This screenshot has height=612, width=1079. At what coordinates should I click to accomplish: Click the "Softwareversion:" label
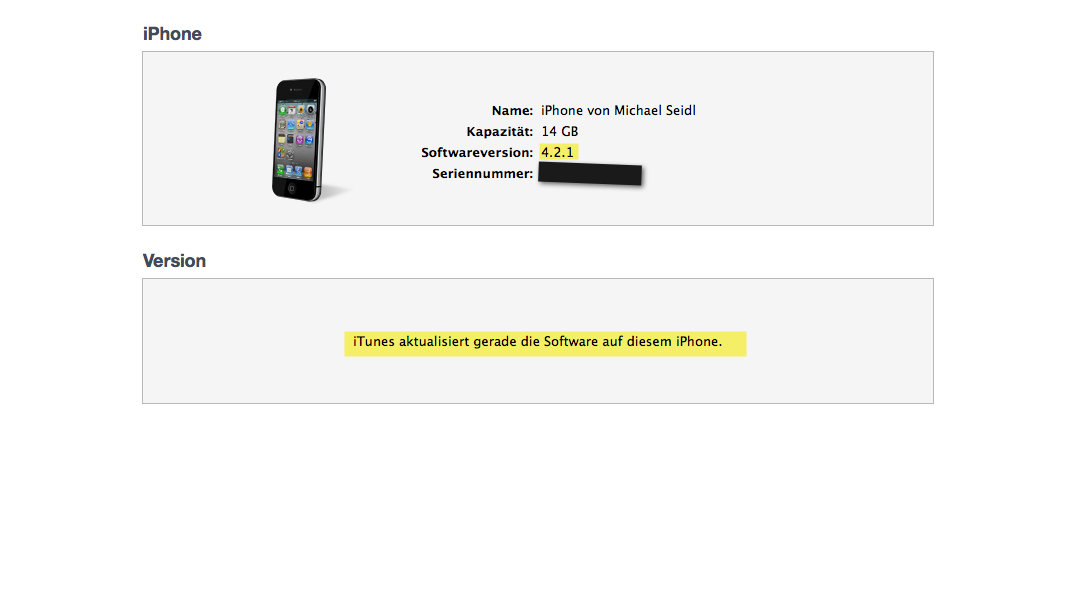[x=477, y=153]
